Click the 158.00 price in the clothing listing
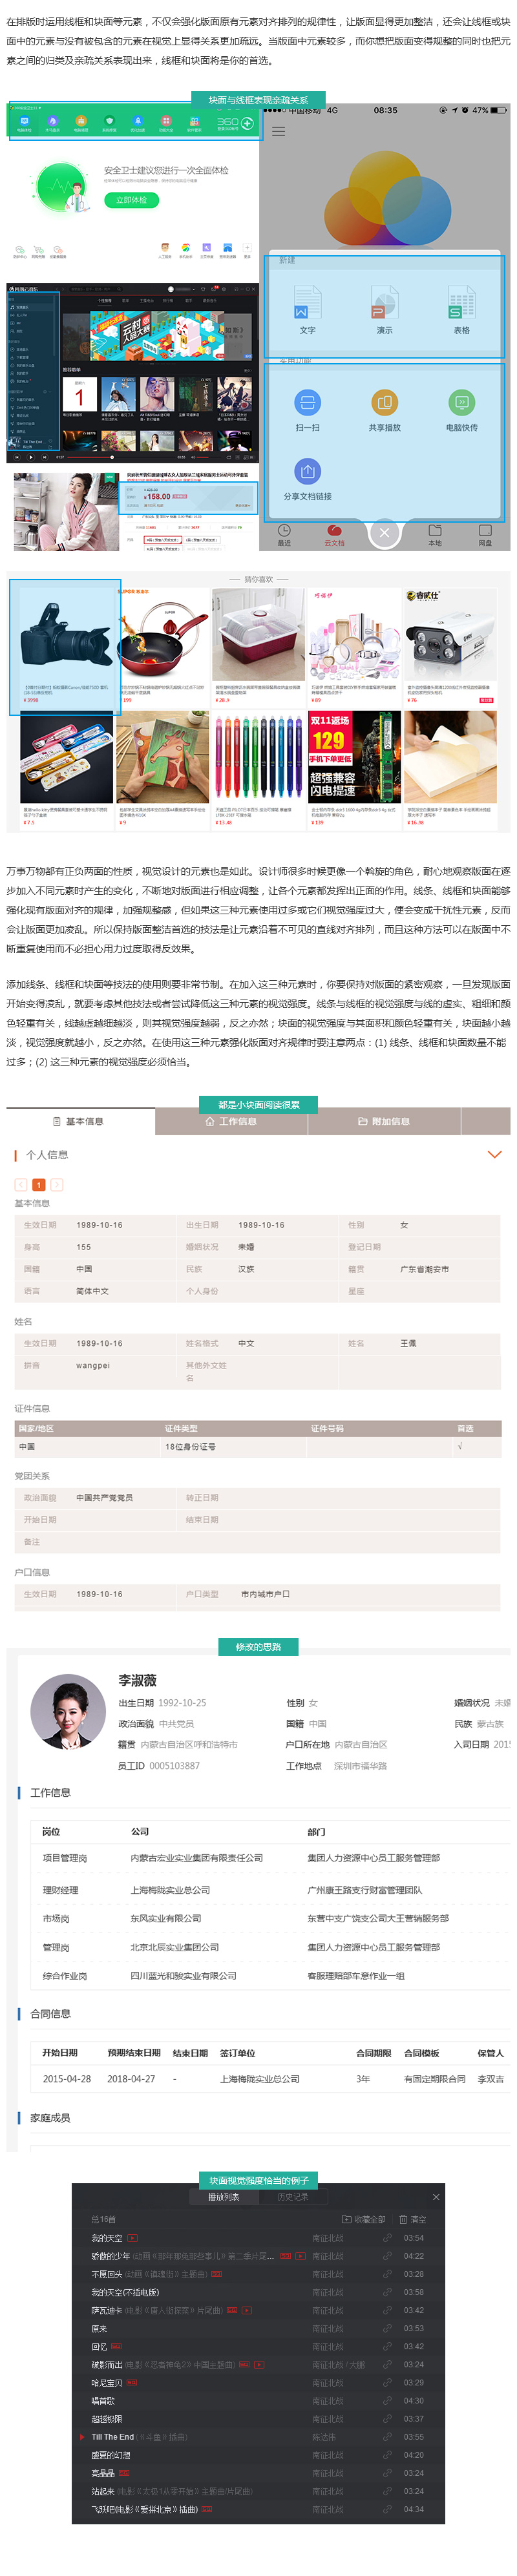 (158, 496)
